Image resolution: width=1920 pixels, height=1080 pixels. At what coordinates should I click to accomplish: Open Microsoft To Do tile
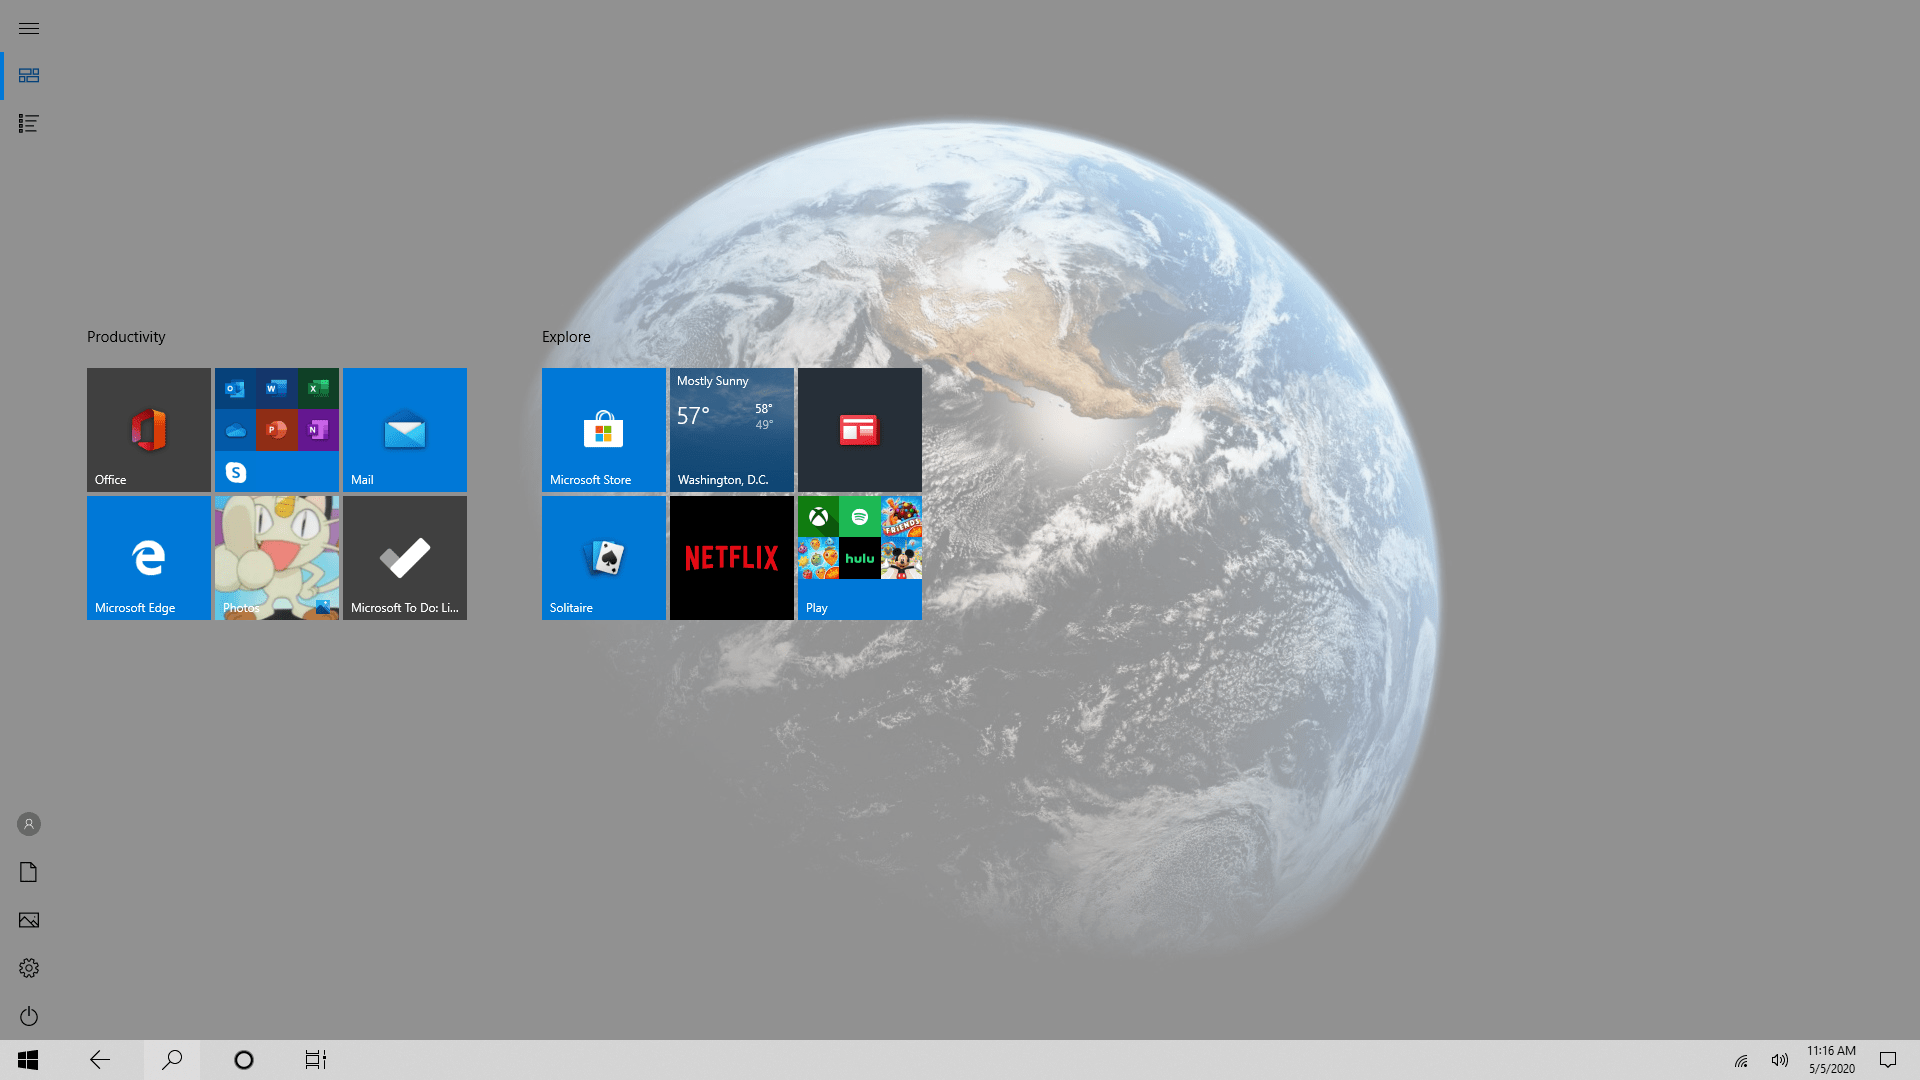tap(404, 558)
